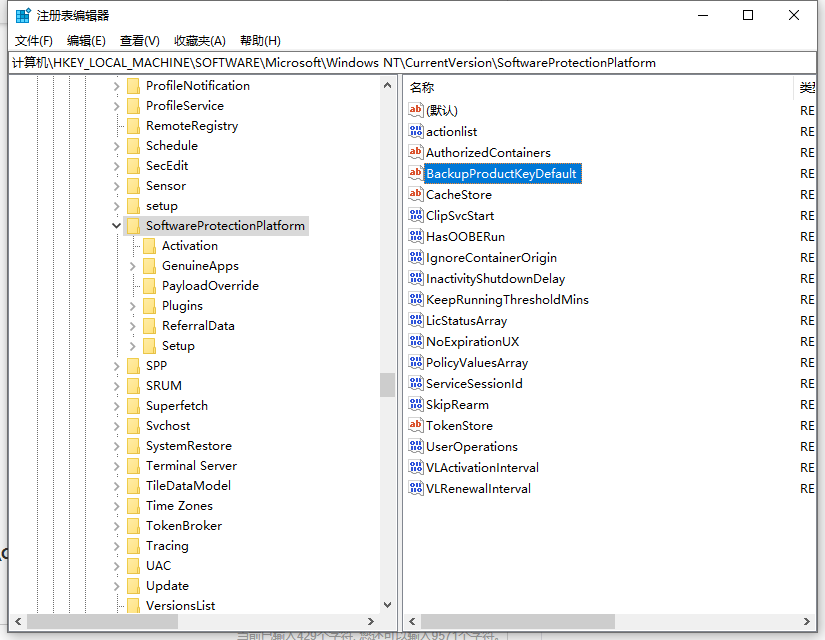Click the DWORD icon beside HasOOBERun
This screenshot has width=825, height=640.
[416, 237]
